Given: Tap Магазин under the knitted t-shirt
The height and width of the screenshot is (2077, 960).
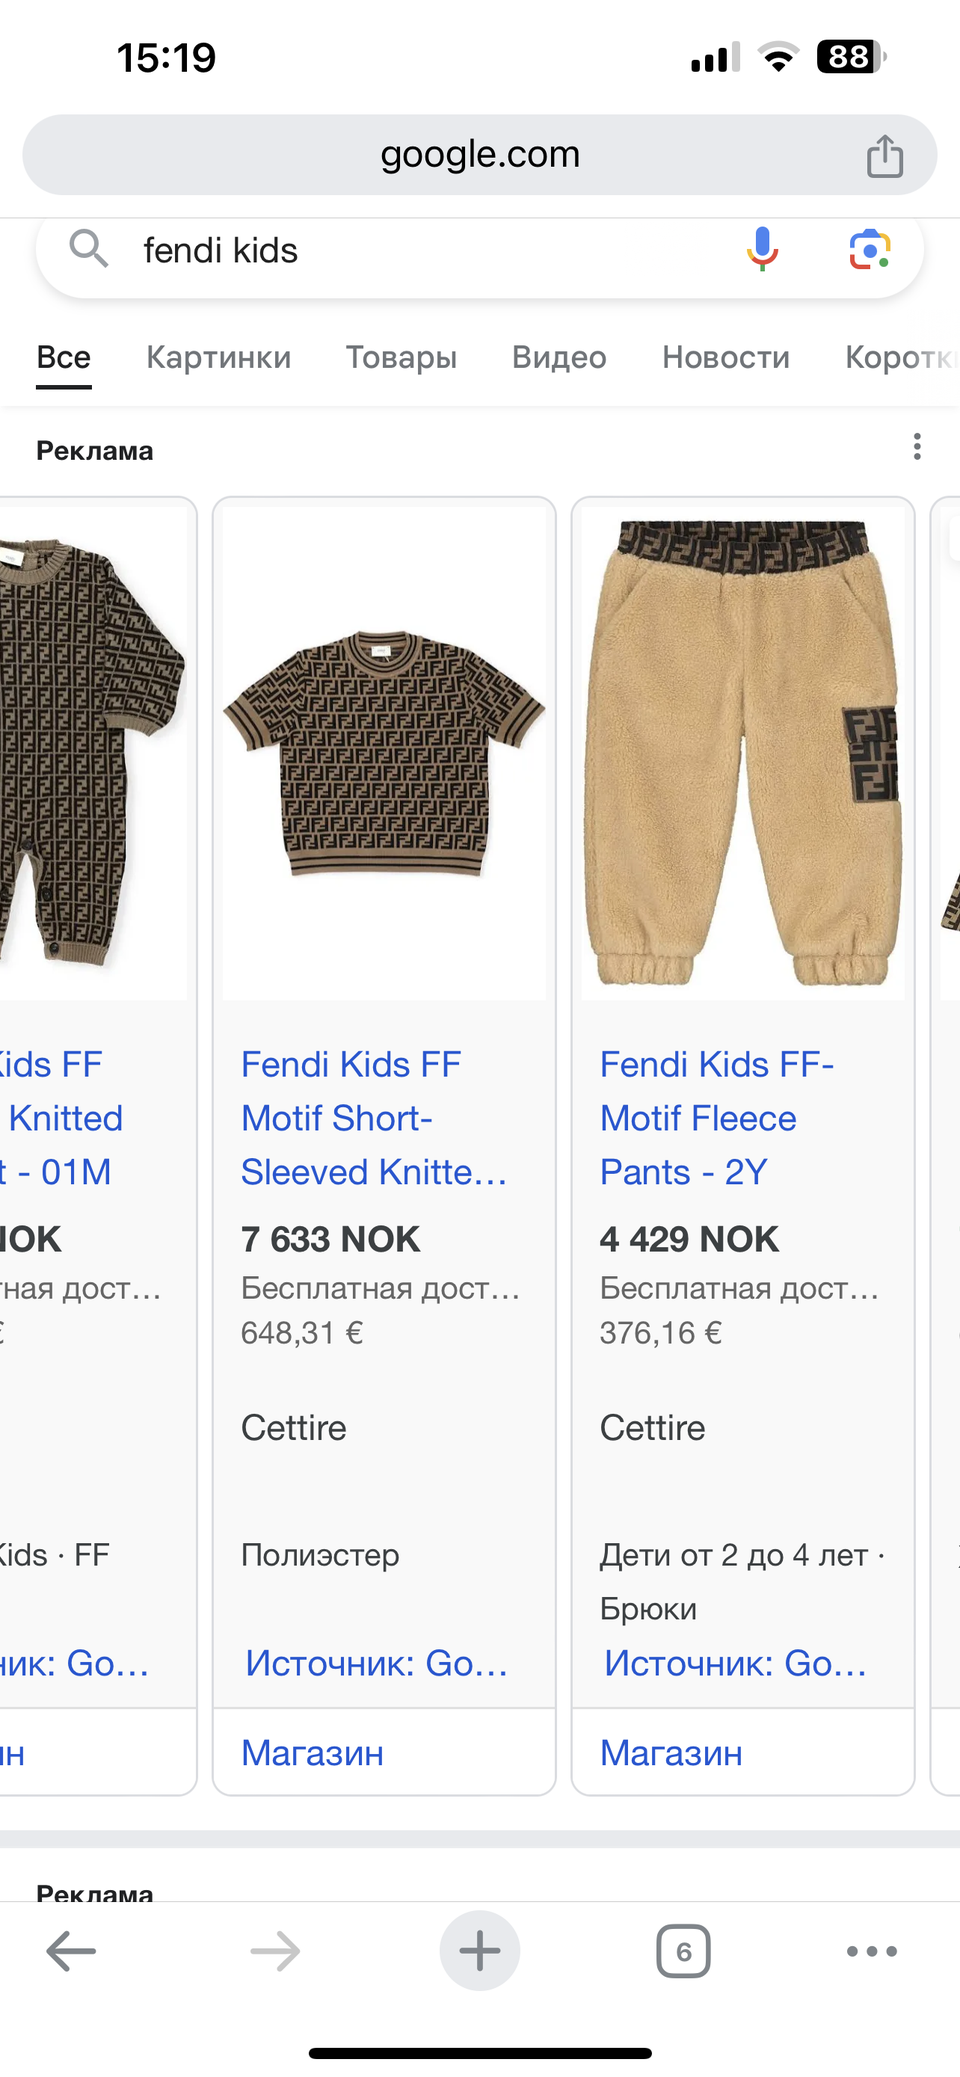Looking at the screenshot, I should click(x=312, y=1752).
